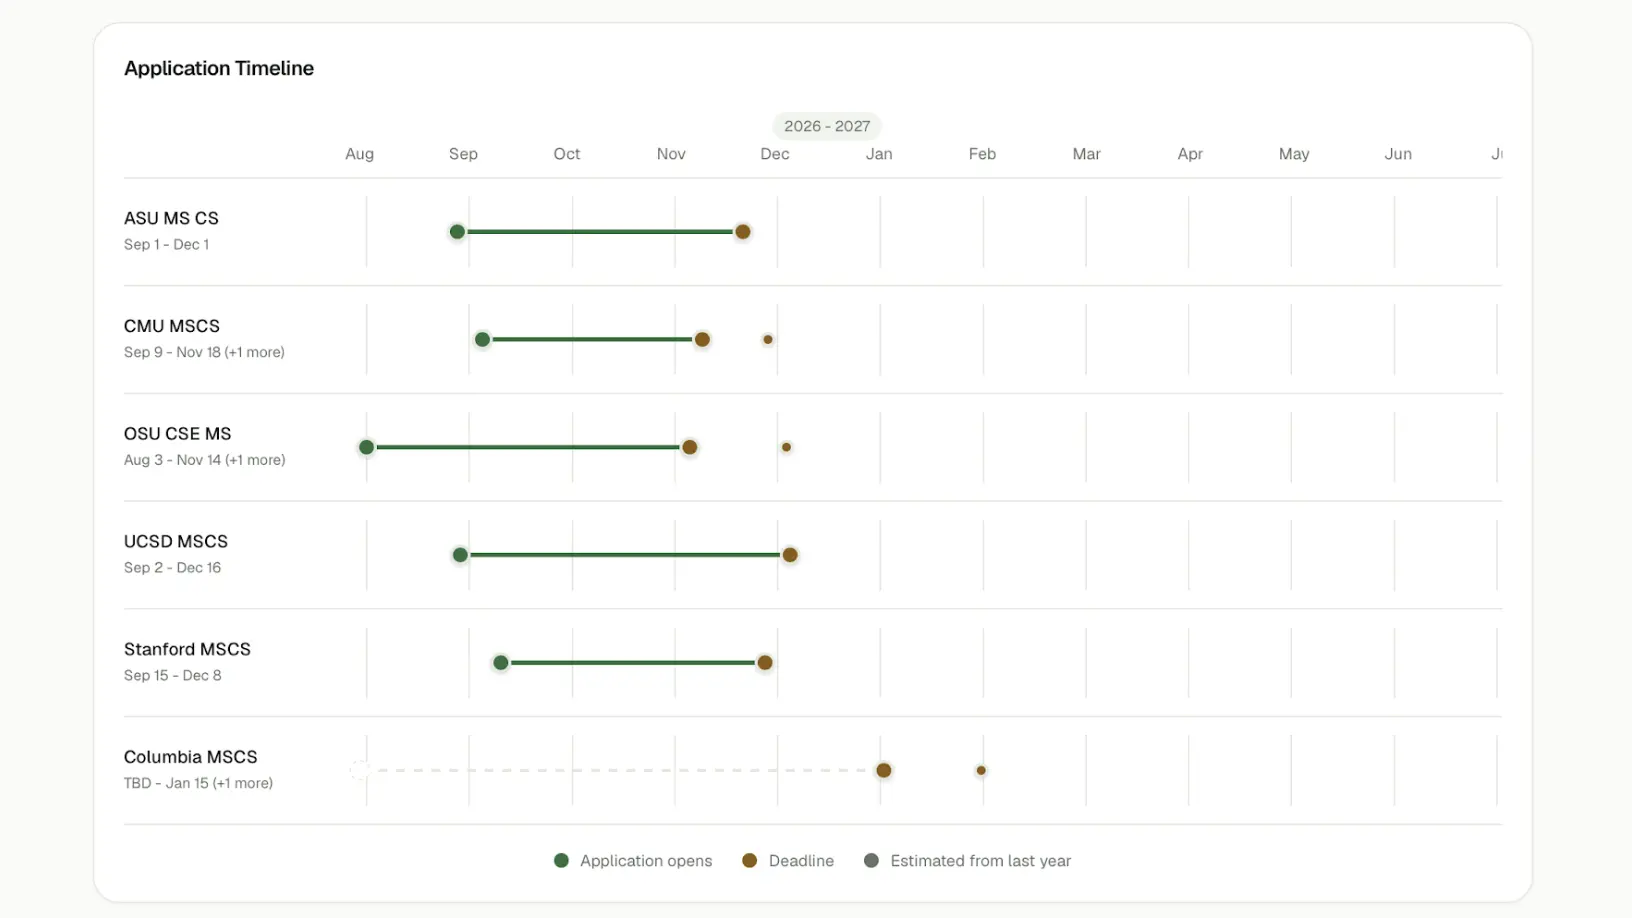Click the UCSD MSCS green duration bar

coord(625,555)
